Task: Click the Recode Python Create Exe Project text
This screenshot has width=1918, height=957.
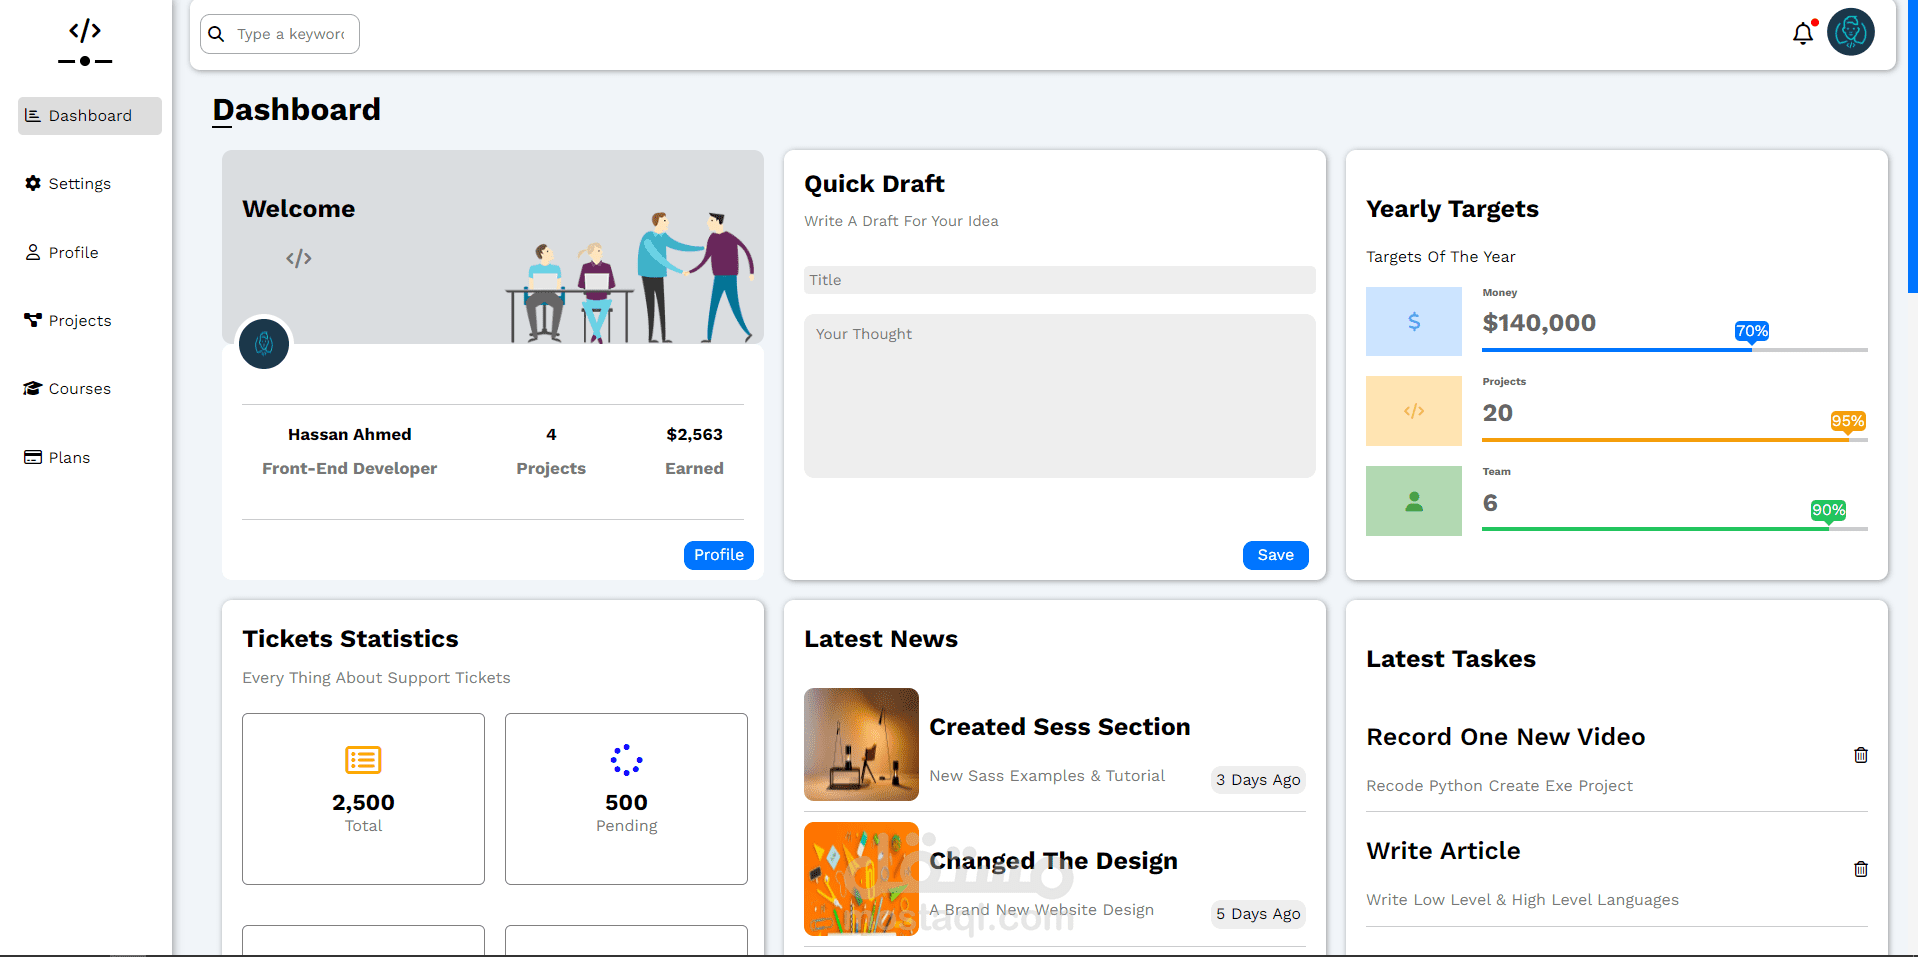Action: click(x=1499, y=786)
